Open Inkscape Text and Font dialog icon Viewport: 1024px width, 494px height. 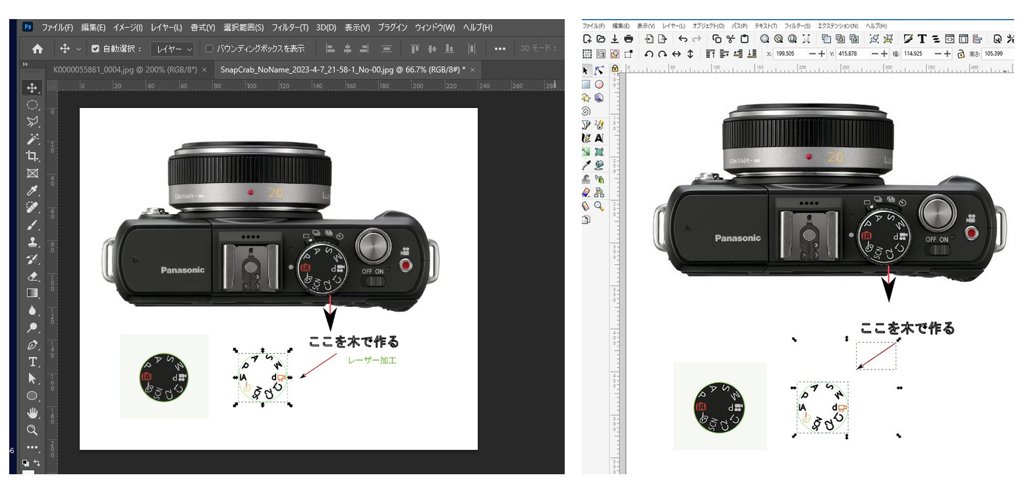tap(922, 39)
